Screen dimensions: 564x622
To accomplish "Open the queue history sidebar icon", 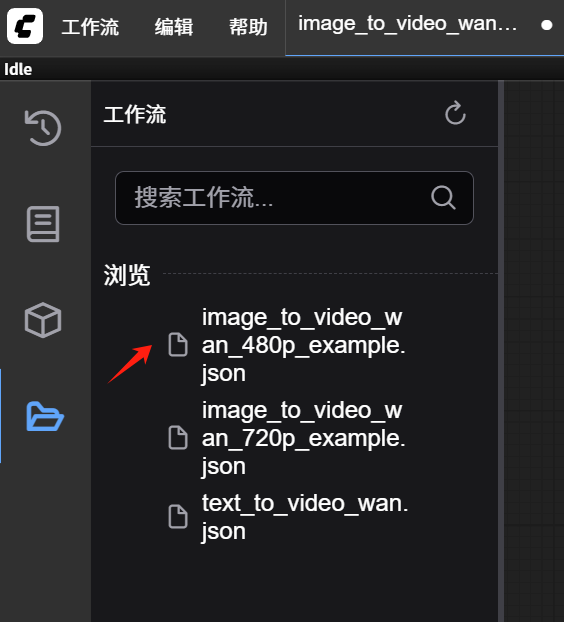I will coord(43,128).
